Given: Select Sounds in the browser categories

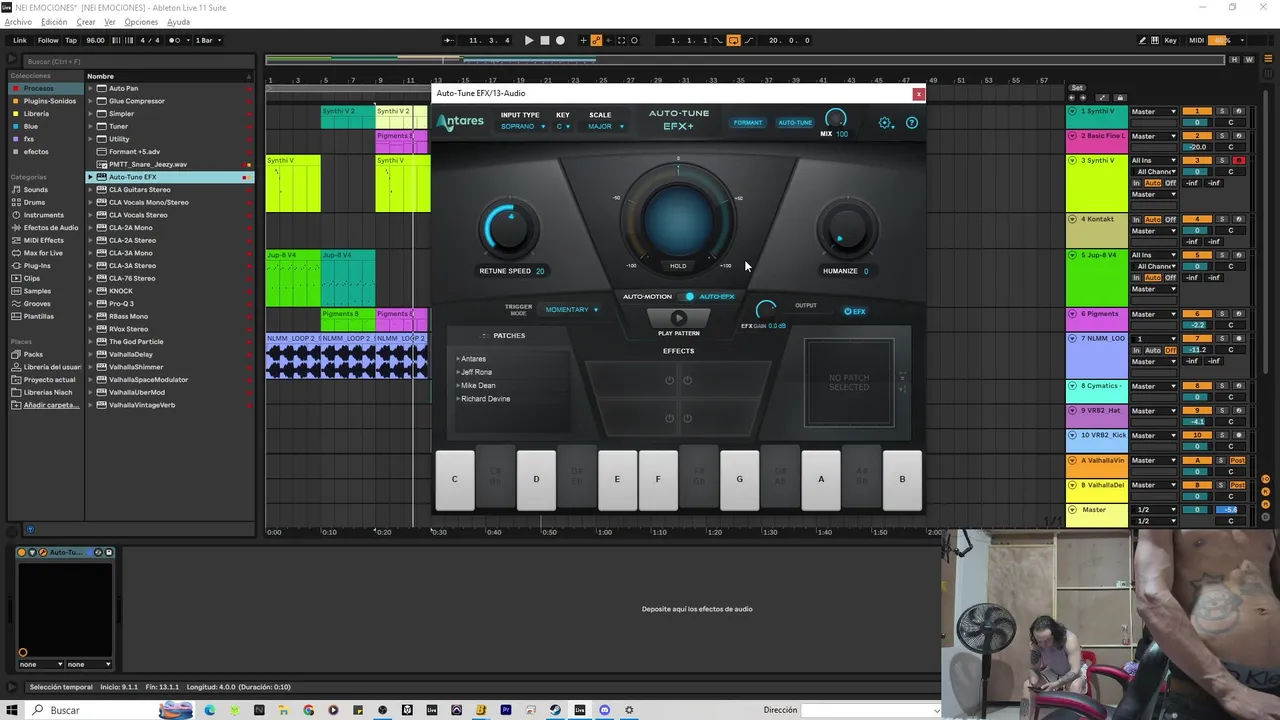Looking at the screenshot, I should pyautogui.click(x=36, y=189).
